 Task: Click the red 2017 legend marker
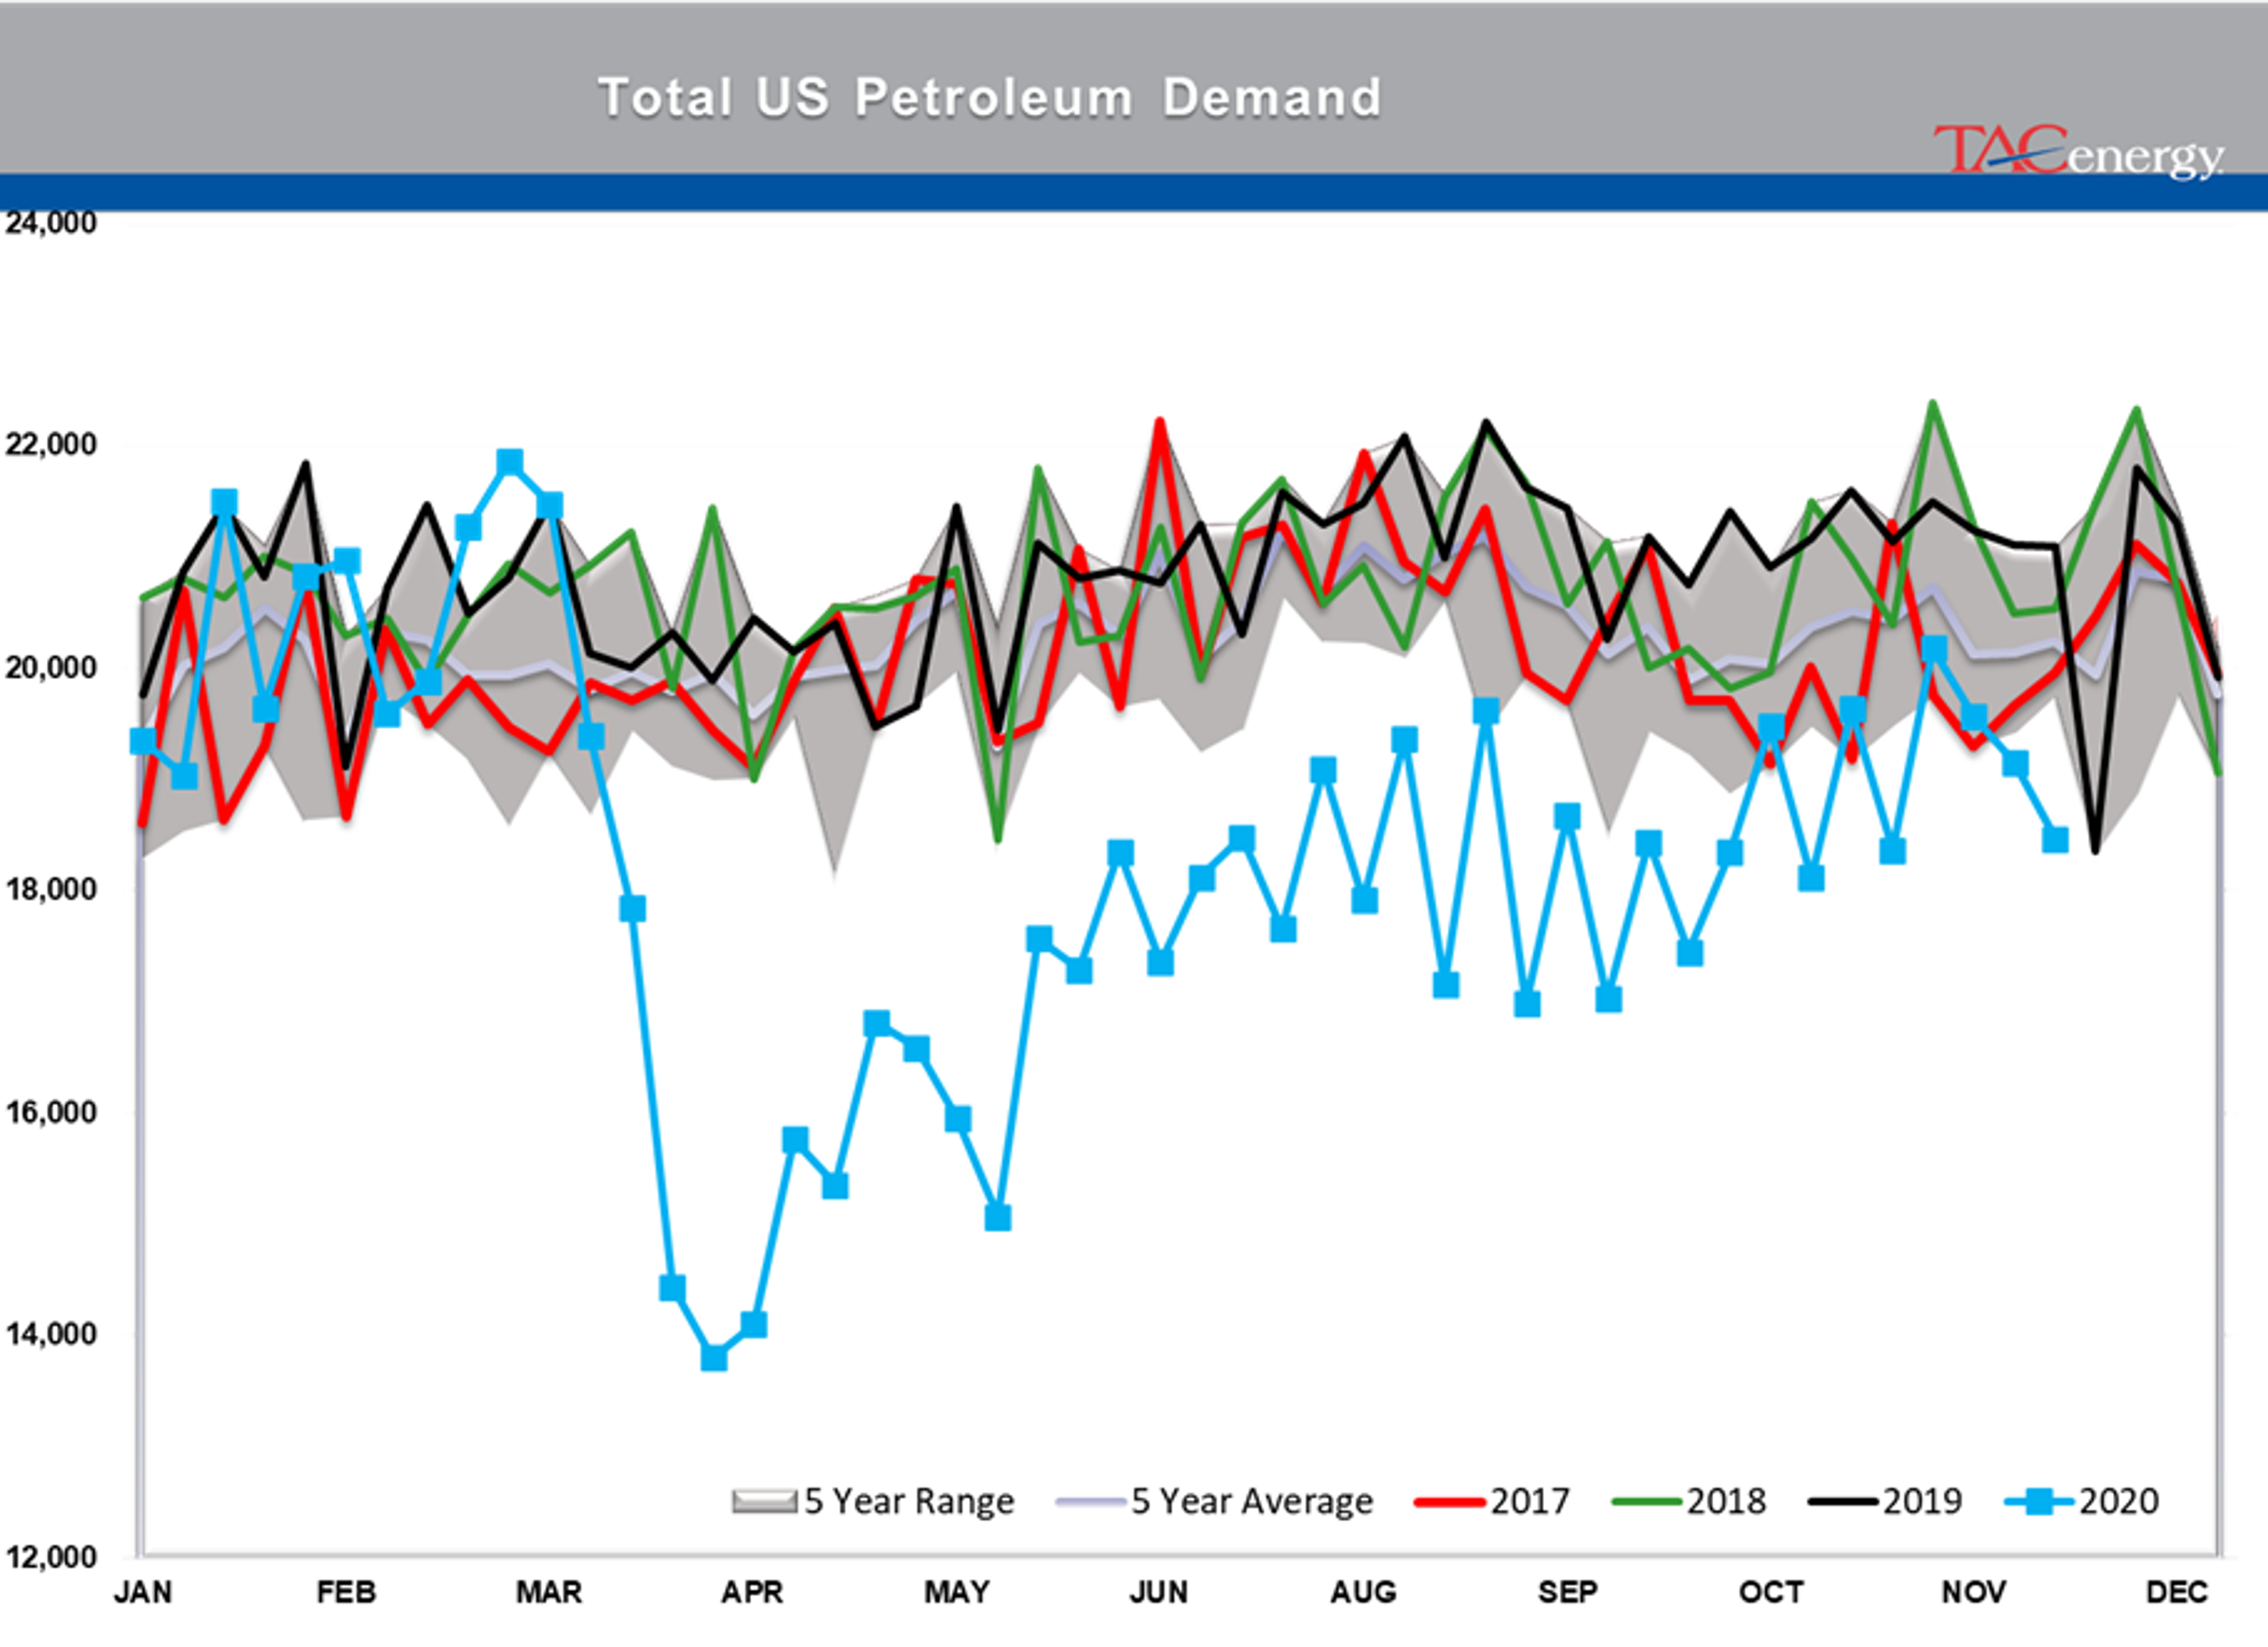[x=1450, y=1501]
